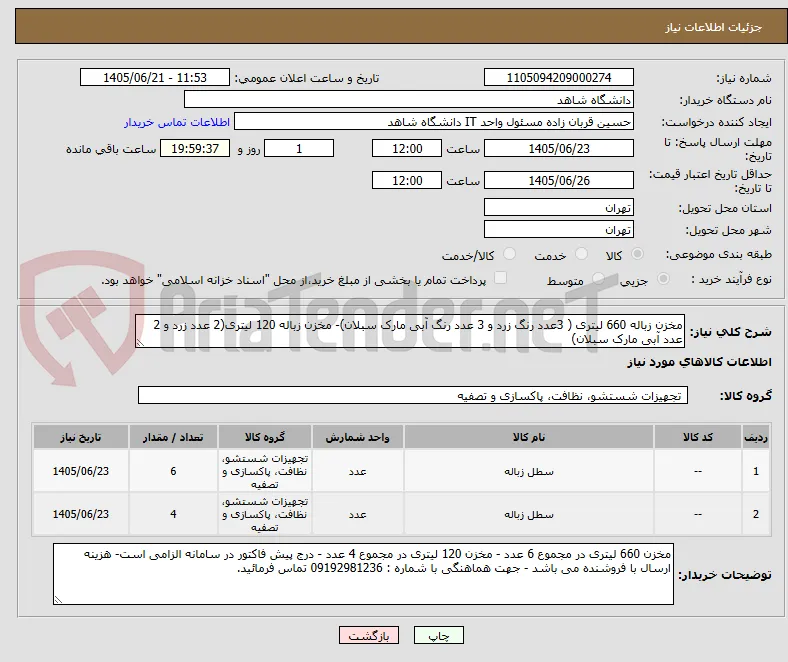Click the remaining days field showing 1
788x662 pixels.
pyautogui.click(x=299, y=148)
